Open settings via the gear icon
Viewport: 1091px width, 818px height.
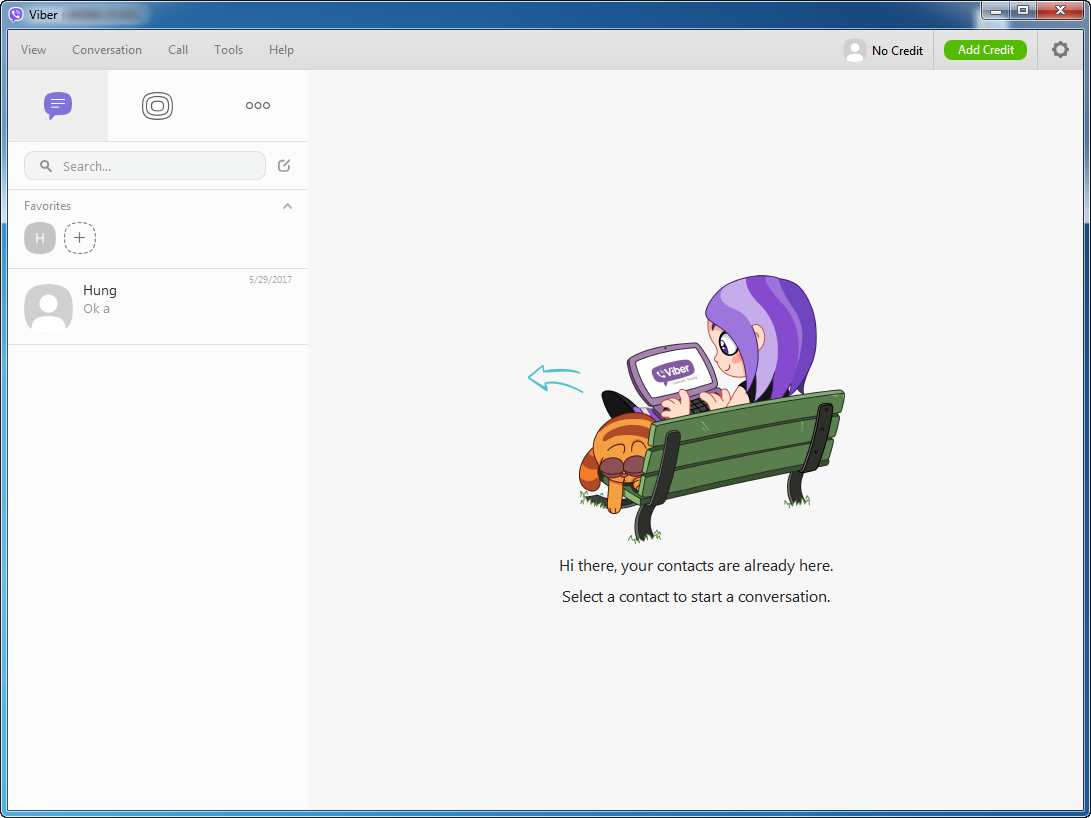coord(1060,50)
